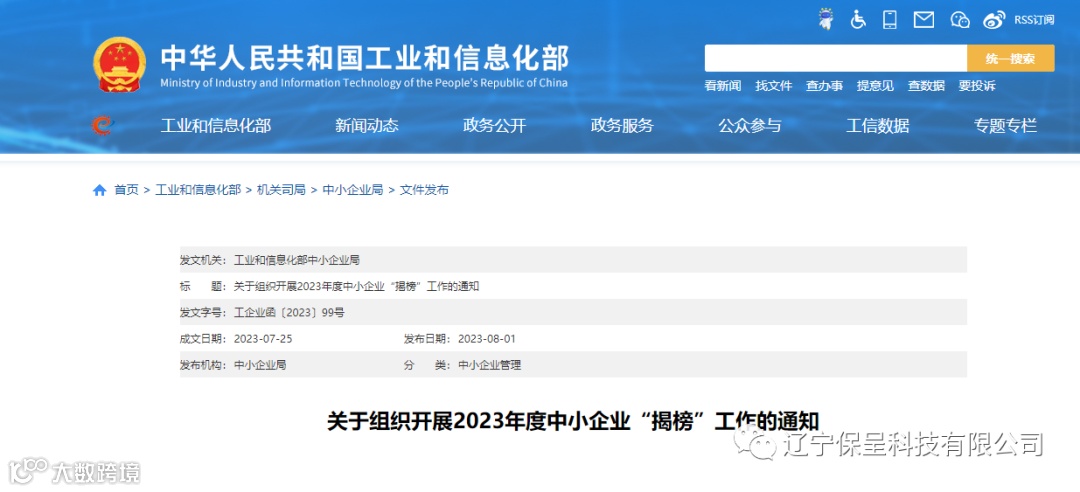Select the 发布日期 value 2023-08-01
1080x492 pixels.
tap(487, 339)
